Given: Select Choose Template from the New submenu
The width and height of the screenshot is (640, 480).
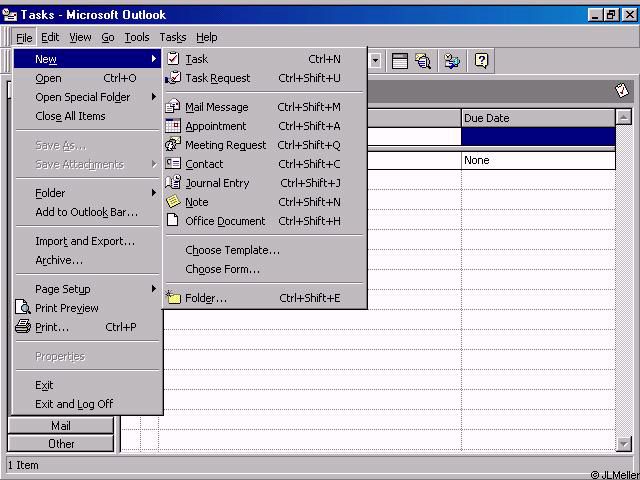Looking at the screenshot, I should [x=232, y=250].
